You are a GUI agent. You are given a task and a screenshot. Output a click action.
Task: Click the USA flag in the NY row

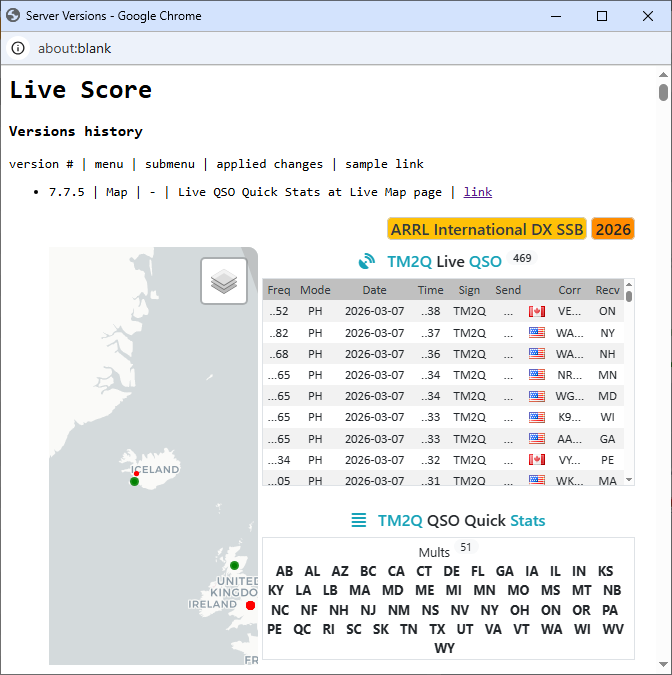pyautogui.click(x=537, y=332)
